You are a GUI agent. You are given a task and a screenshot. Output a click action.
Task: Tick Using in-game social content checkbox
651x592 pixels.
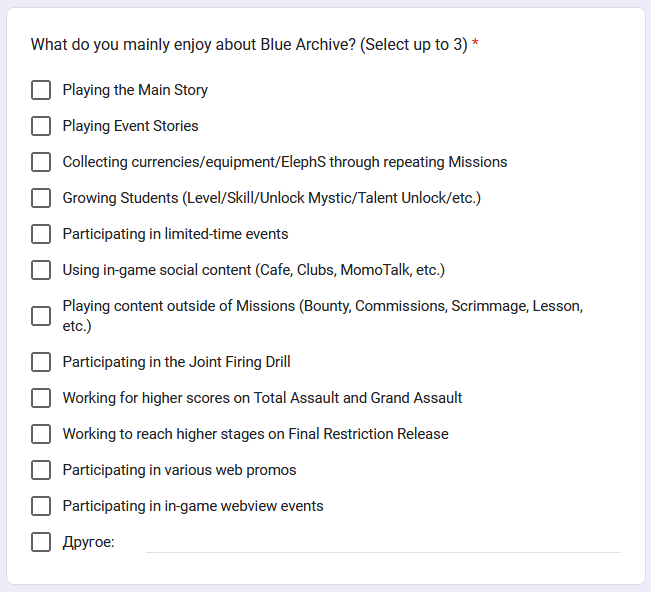(41, 270)
